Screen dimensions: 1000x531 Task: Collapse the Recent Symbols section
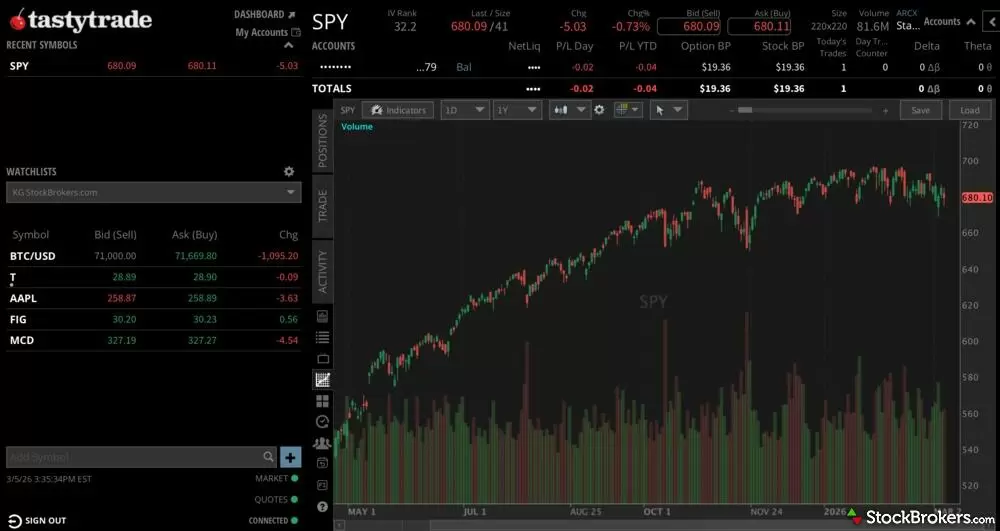[288, 45]
